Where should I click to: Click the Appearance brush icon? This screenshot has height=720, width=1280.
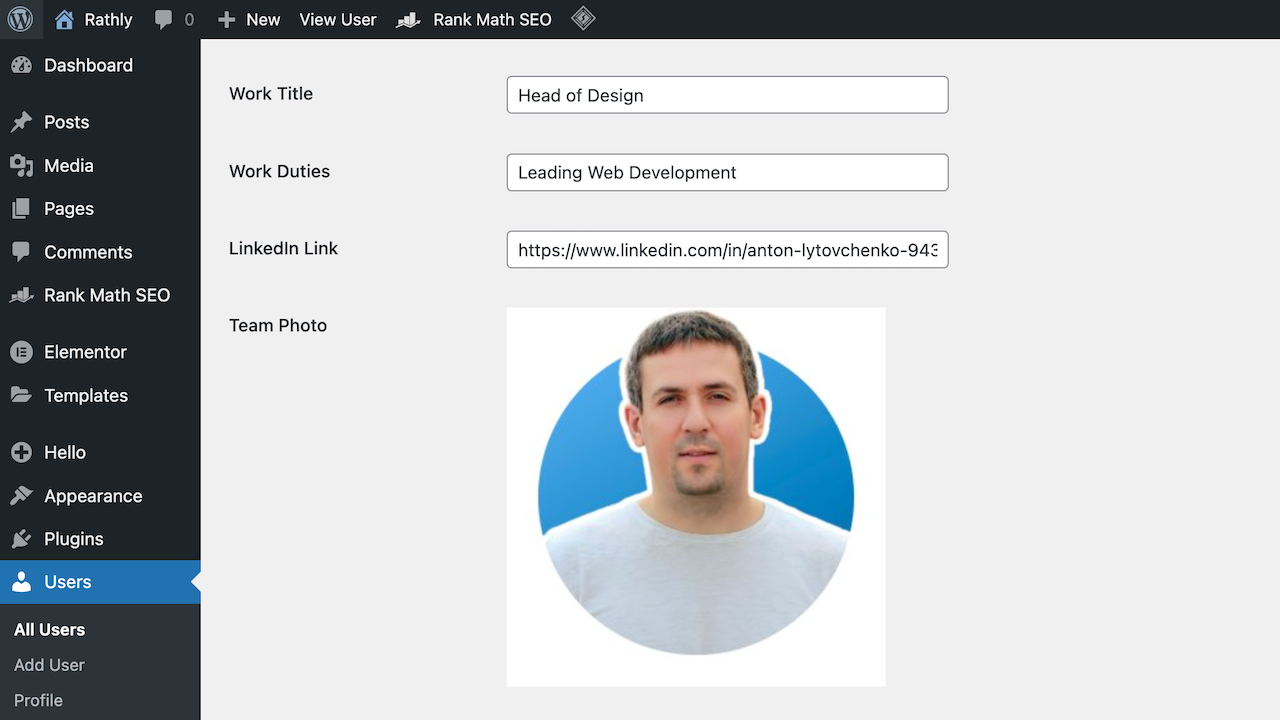click(22, 496)
